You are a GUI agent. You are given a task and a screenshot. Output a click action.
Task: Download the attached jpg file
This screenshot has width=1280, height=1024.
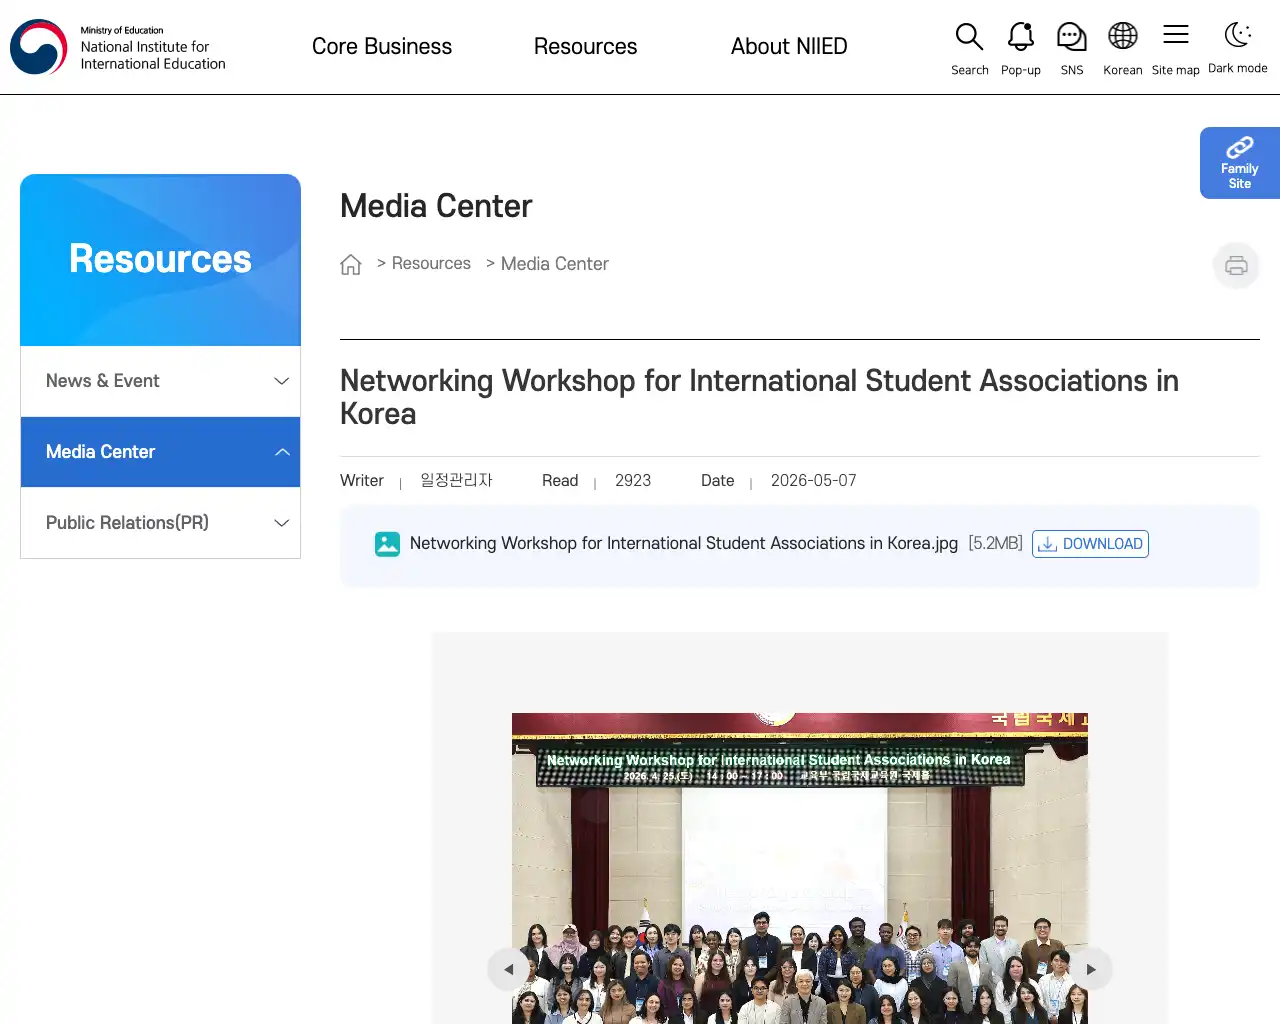(1090, 544)
